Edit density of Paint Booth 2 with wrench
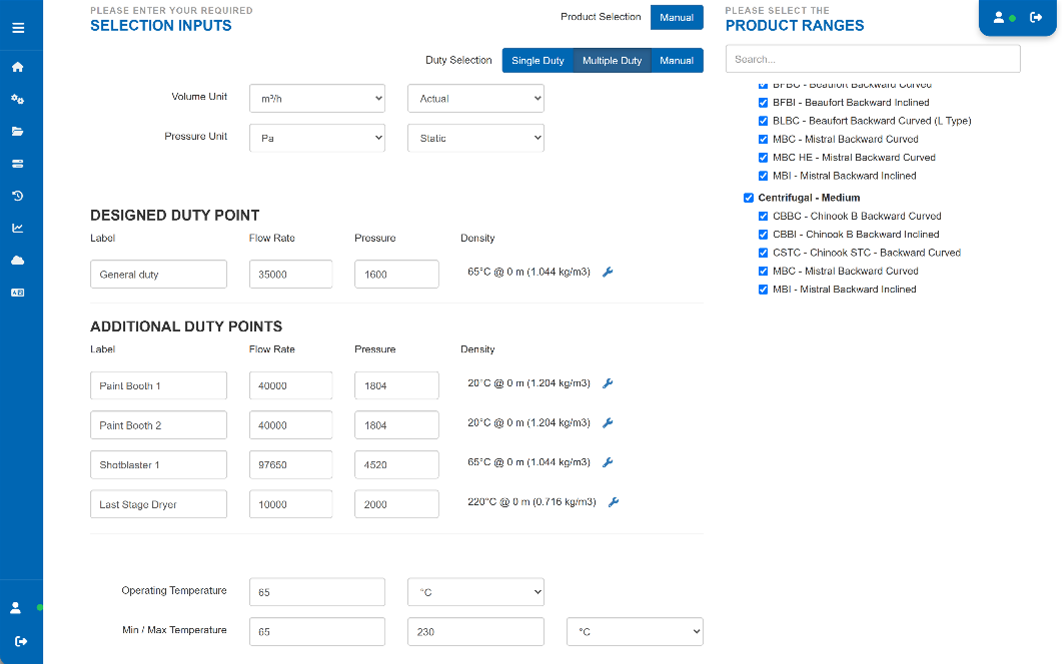 pyautogui.click(x=608, y=423)
